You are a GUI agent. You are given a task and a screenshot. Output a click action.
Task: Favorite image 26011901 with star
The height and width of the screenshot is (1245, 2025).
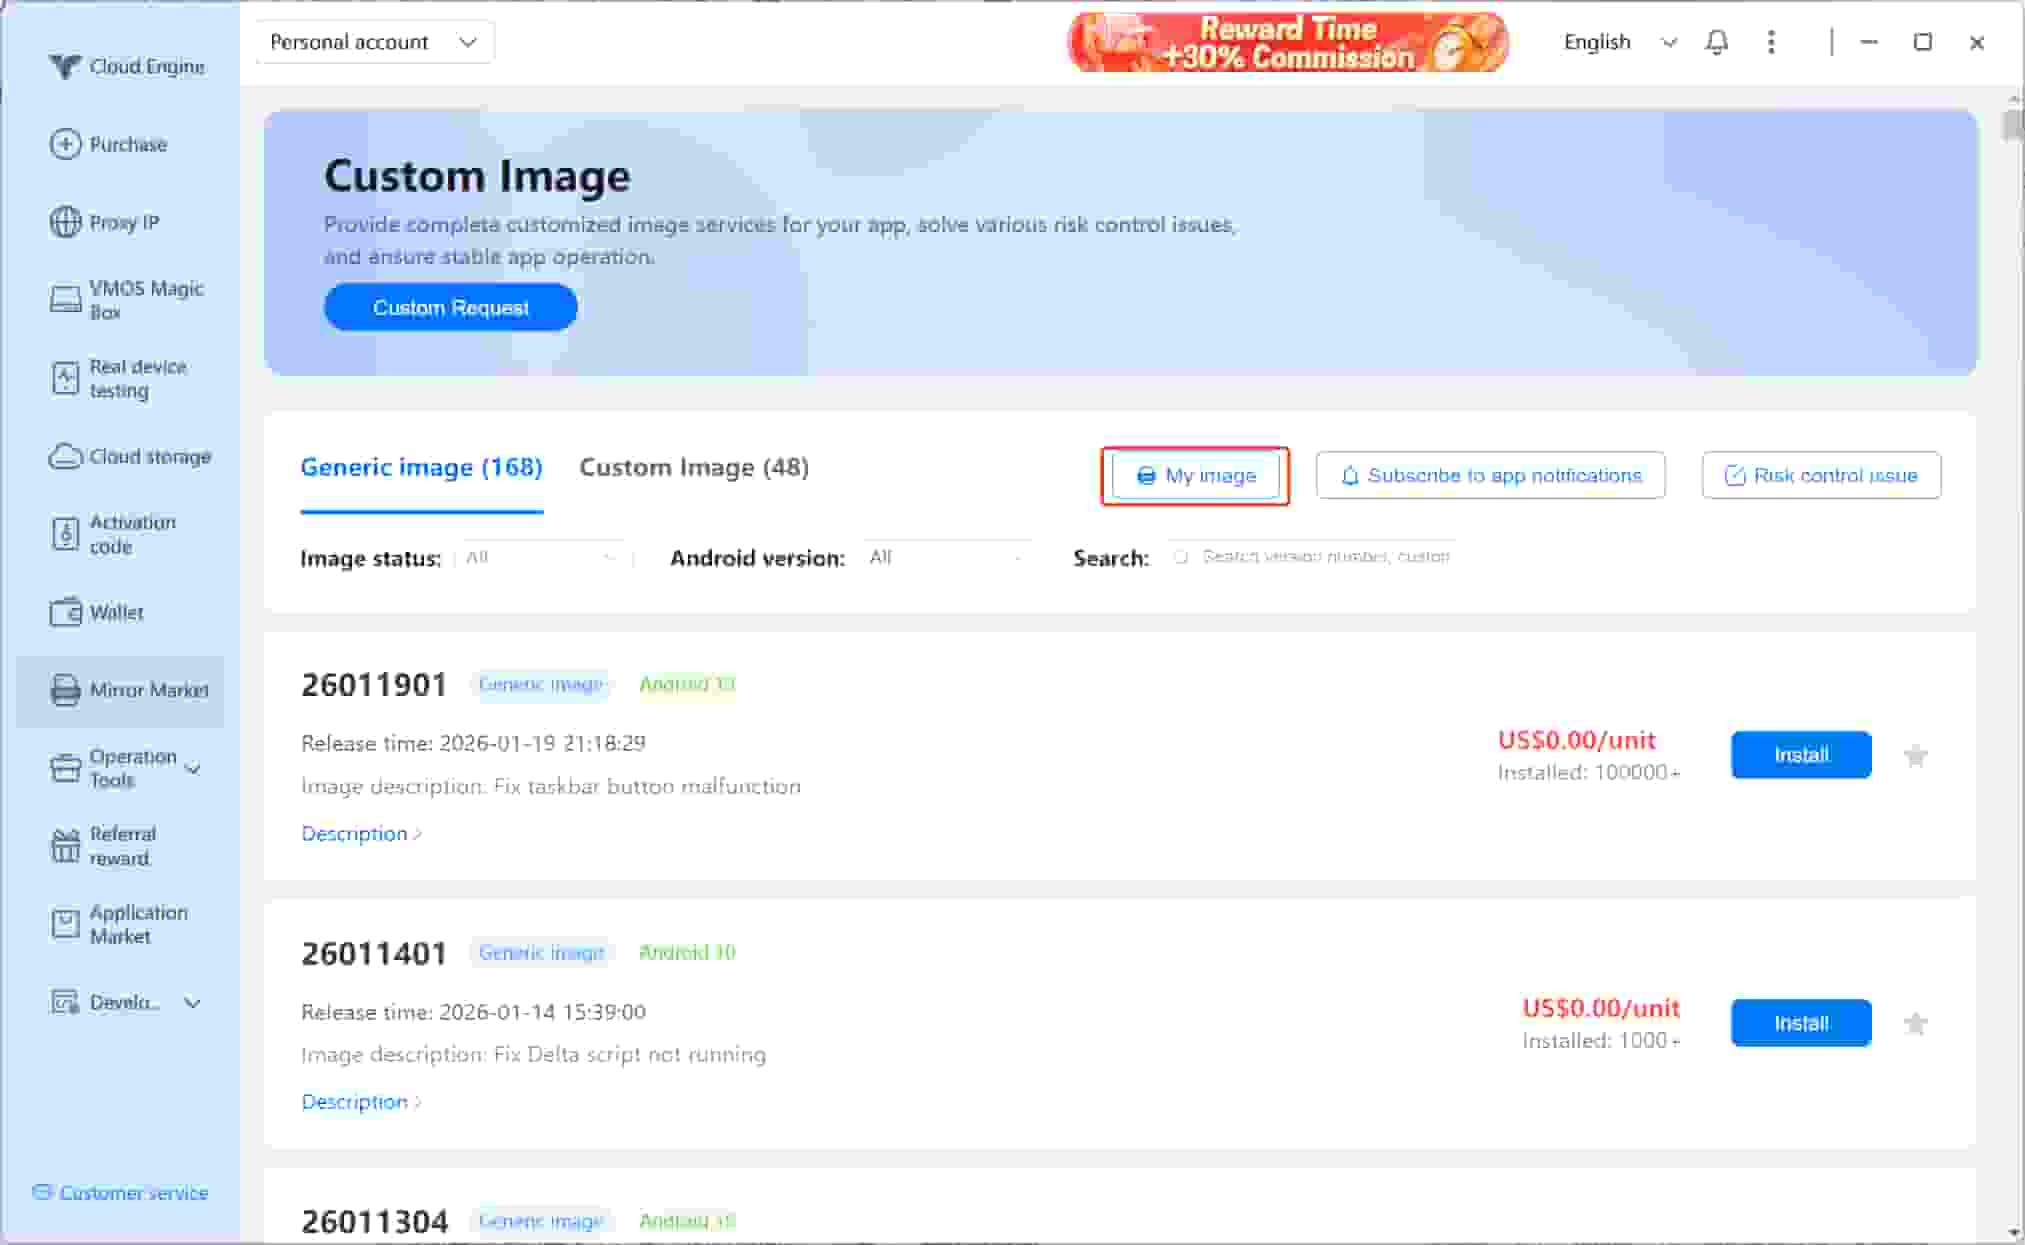(1914, 756)
